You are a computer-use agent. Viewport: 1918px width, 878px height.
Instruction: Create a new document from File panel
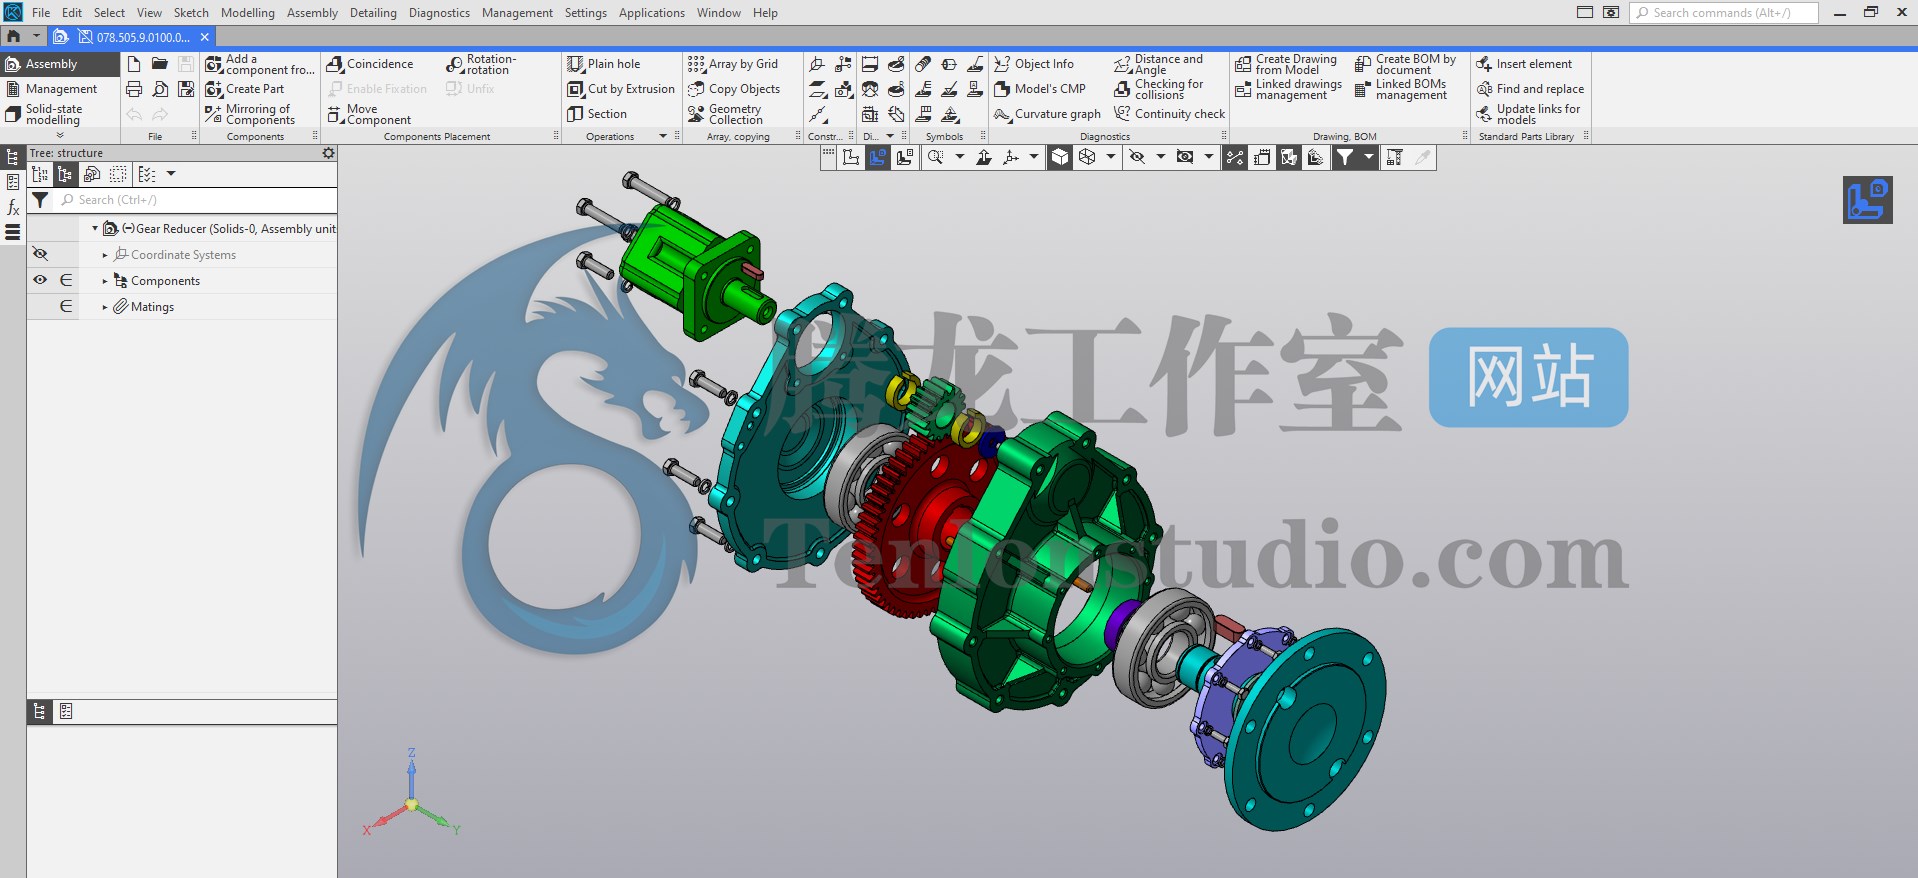pyautogui.click(x=134, y=64)
